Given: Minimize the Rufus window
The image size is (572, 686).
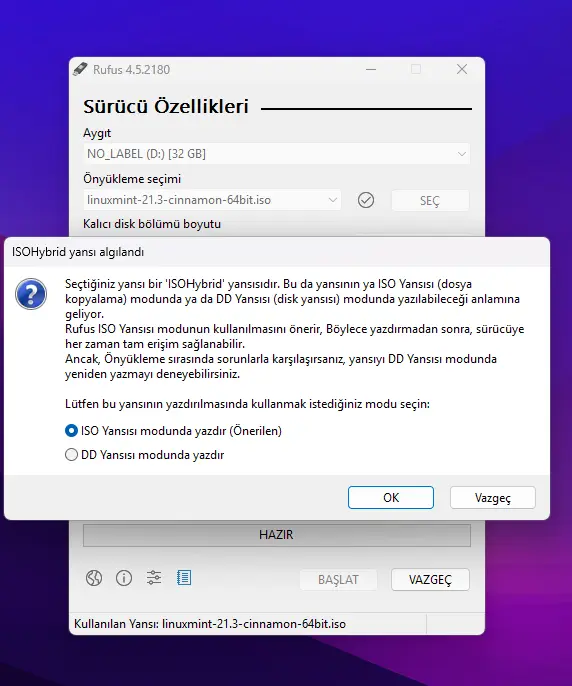Looking at the screenshot, I should [x=371, y=69].
